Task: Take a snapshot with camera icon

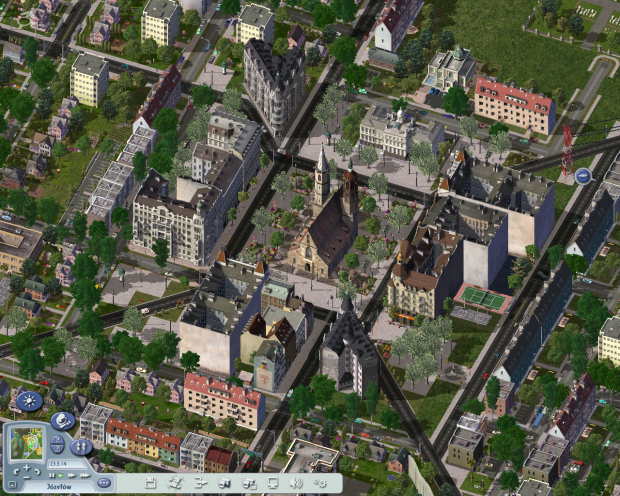Action: click(x=224, y=483)
